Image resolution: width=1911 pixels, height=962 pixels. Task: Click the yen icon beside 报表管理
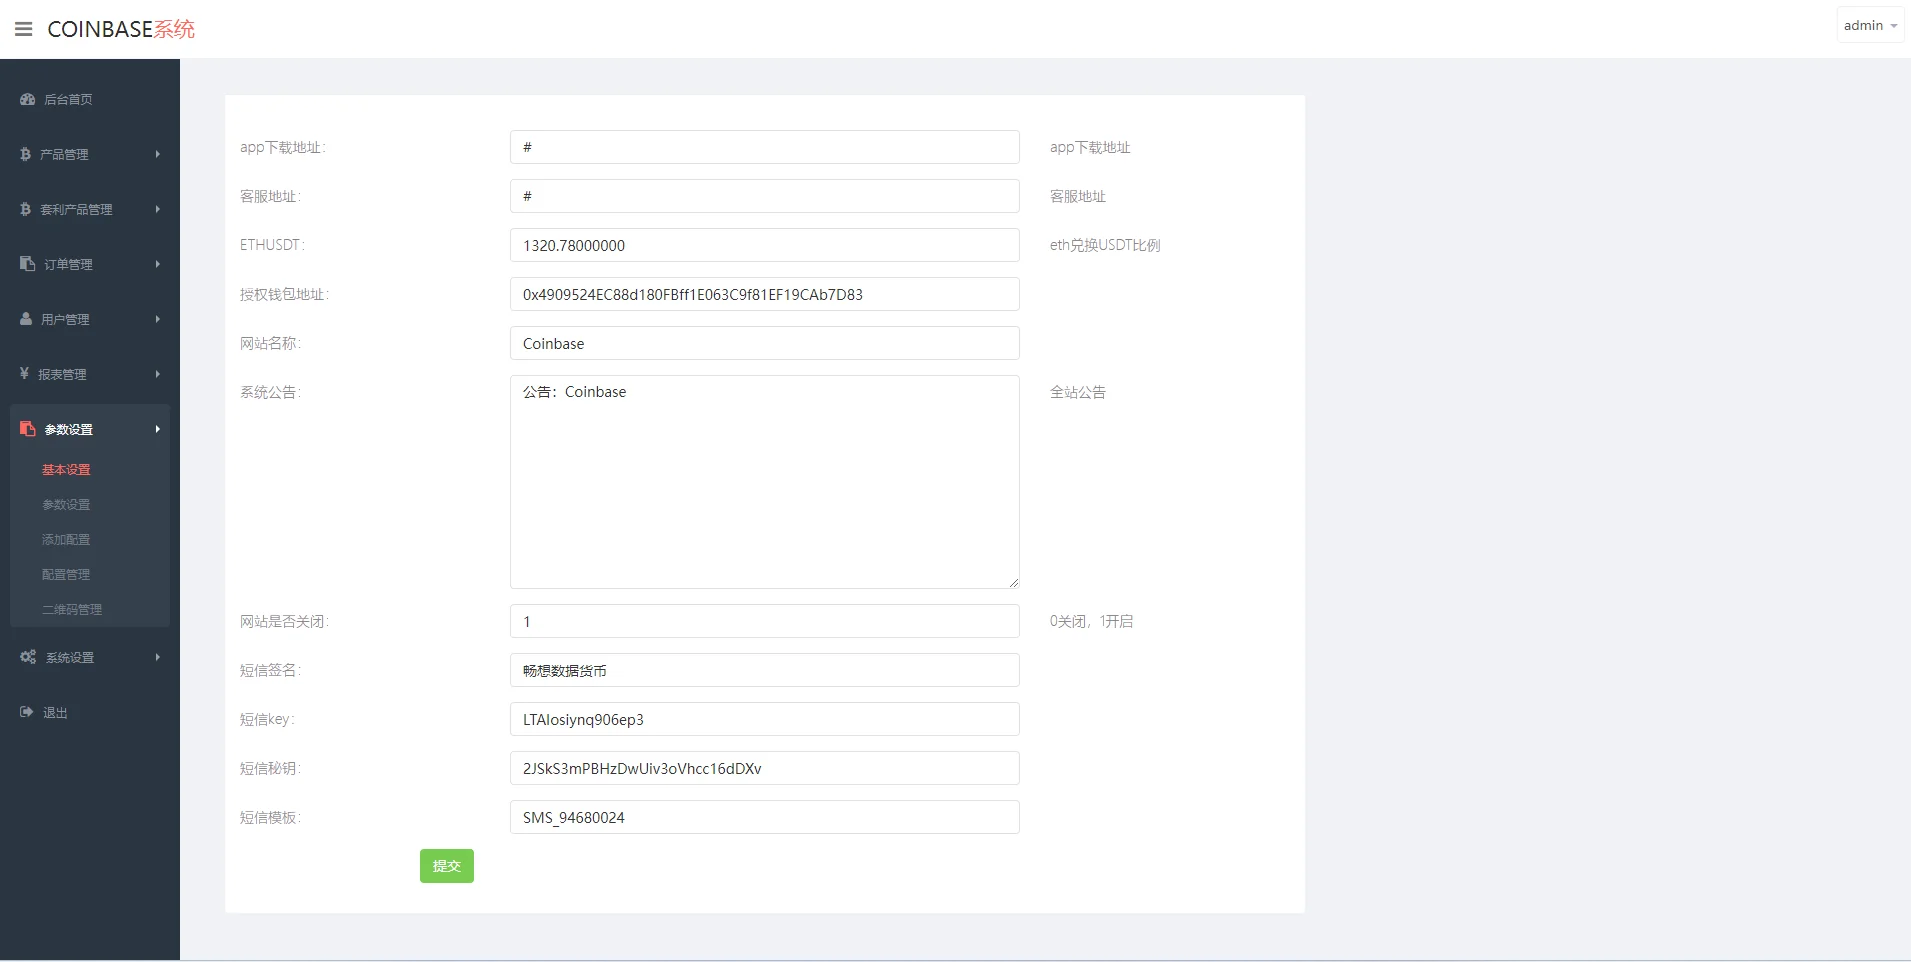(25, 374)
